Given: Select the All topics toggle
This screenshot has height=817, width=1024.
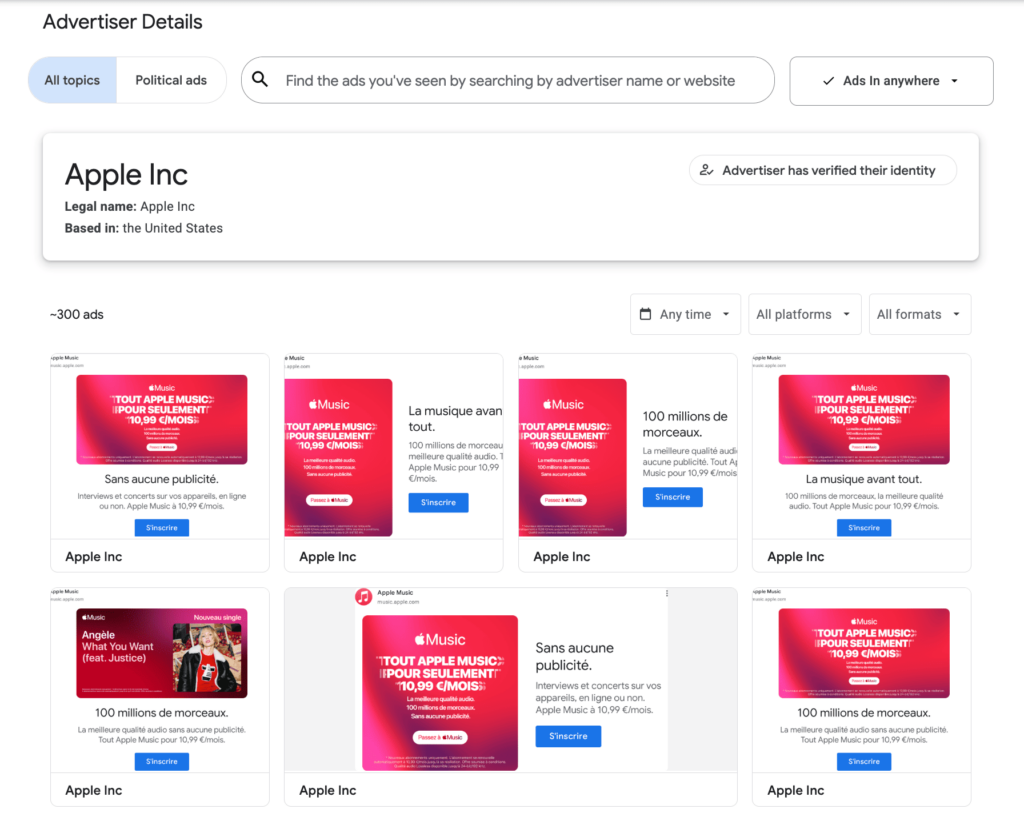Looking at the screenshot, I should point(72,80).
